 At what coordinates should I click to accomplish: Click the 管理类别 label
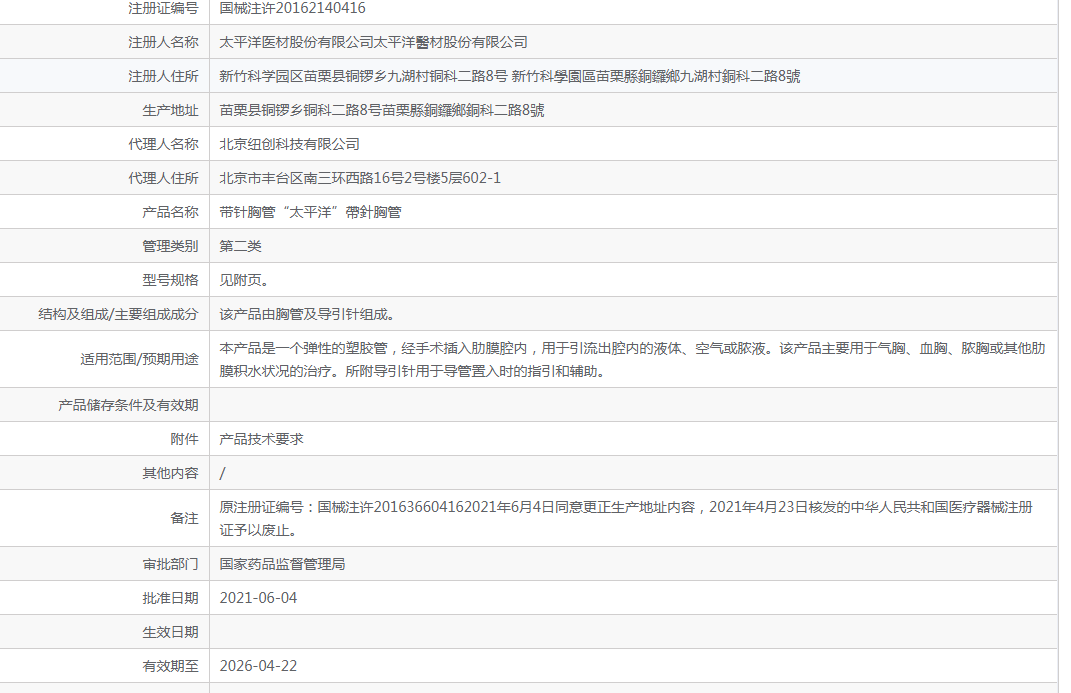pos(170,246)
